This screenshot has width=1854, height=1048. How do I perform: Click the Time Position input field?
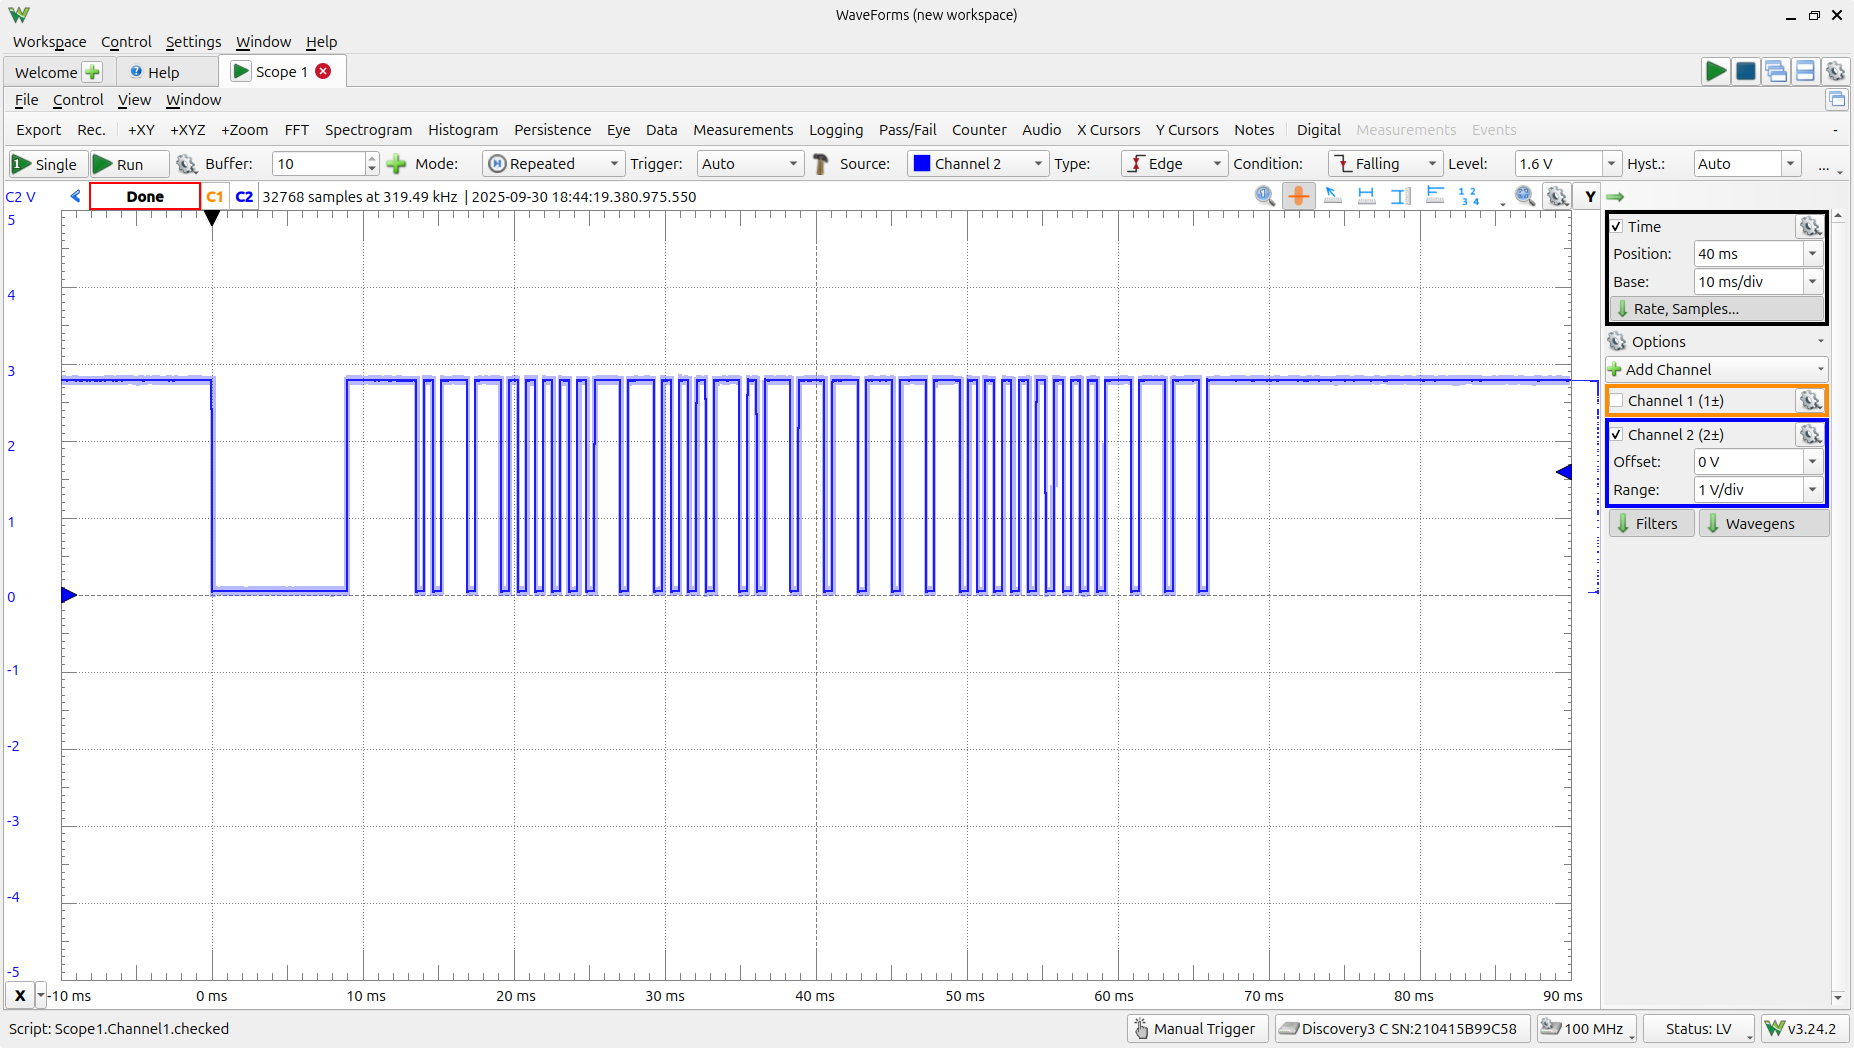(x=1747, y=254)
